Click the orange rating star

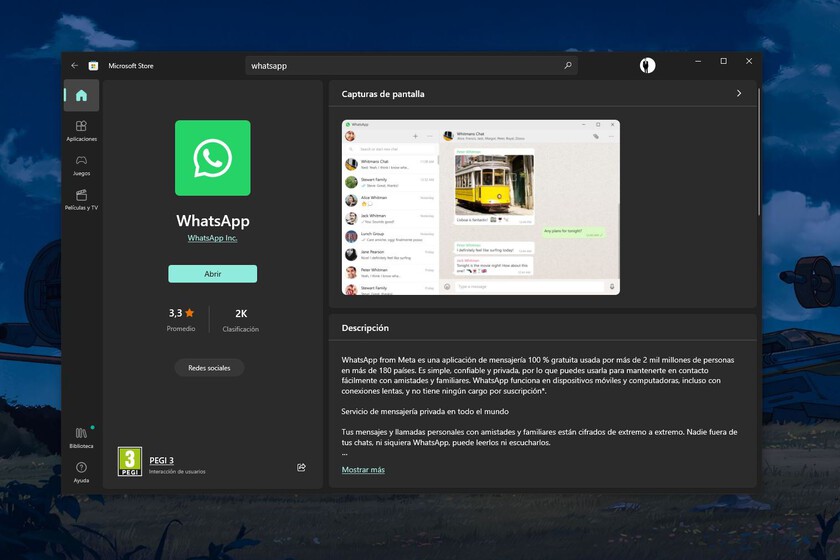(190, 312)
